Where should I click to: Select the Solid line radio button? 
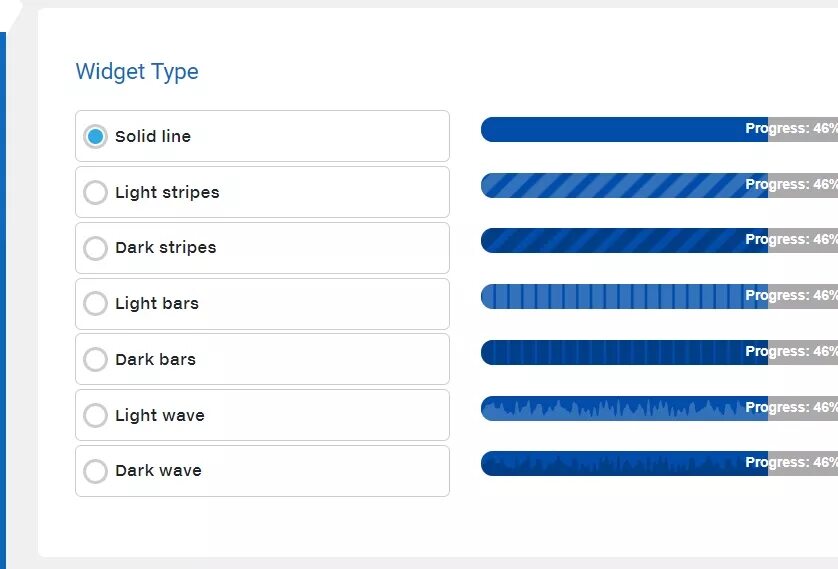point(96,136)
